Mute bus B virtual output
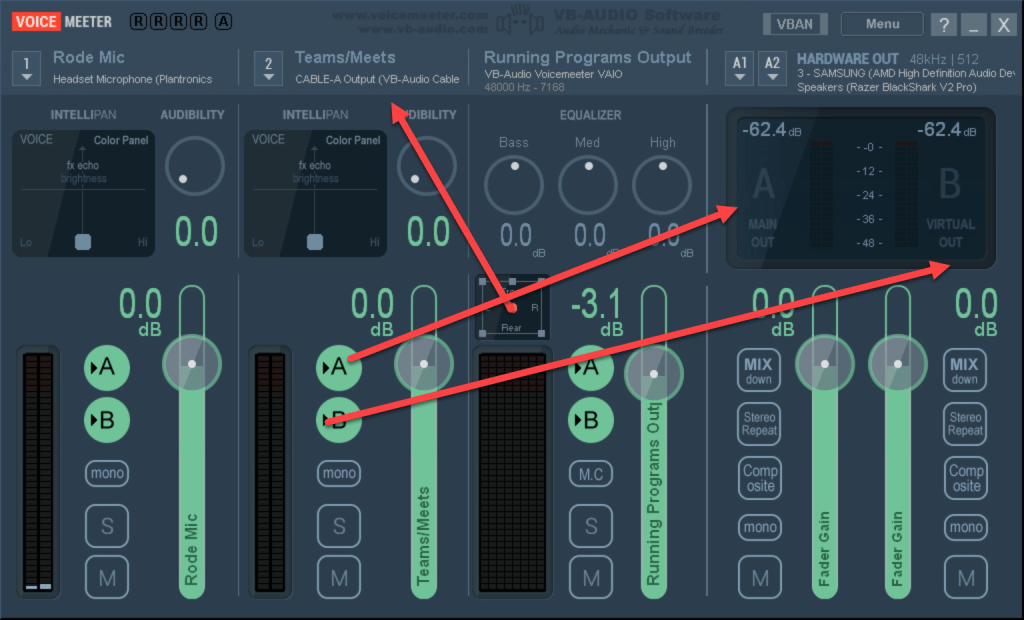1024x620 pixels. point(966,578)
